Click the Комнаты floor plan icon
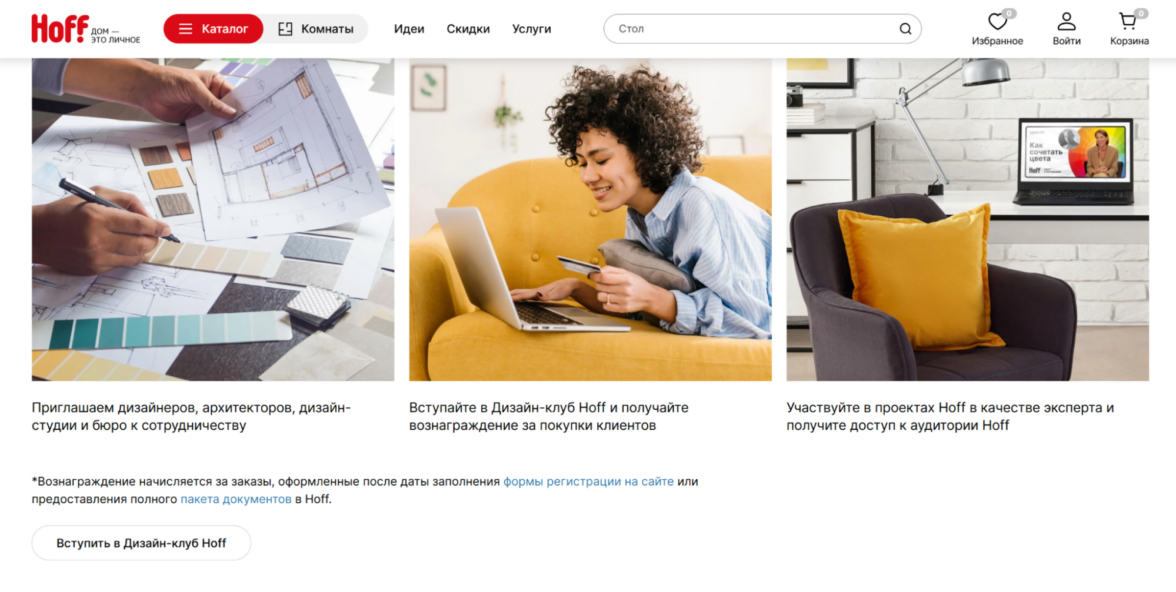The width and height of the screenshot is (1176, 592). (285, 29)
